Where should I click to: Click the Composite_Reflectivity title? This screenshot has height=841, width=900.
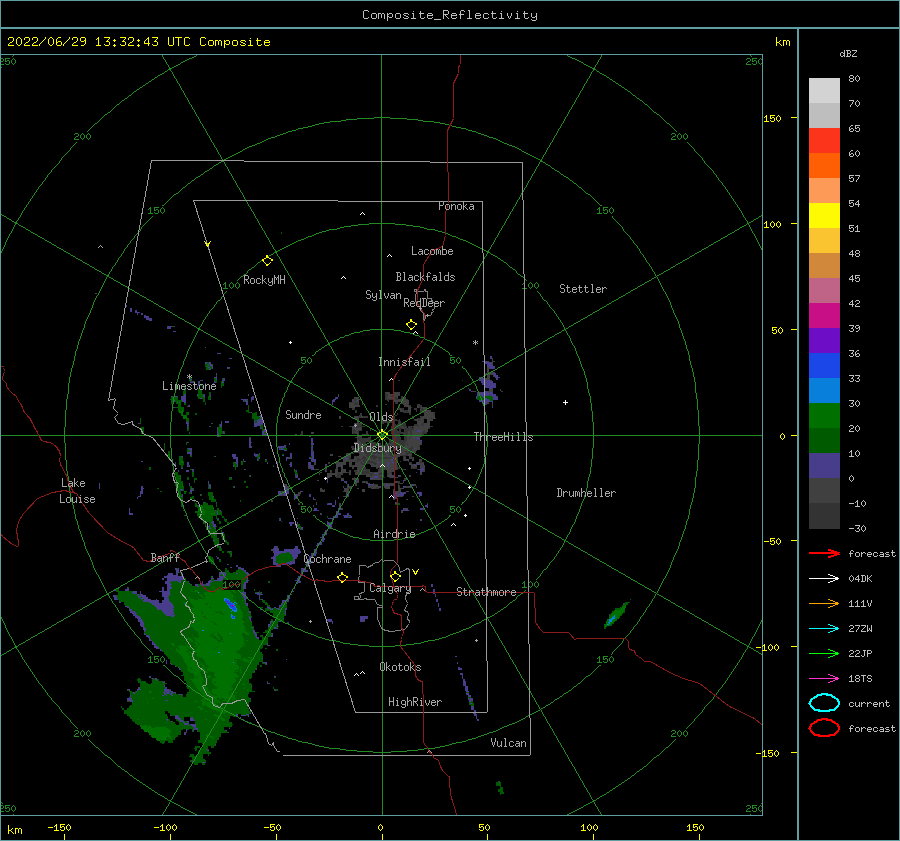click(x=449, y=15)
